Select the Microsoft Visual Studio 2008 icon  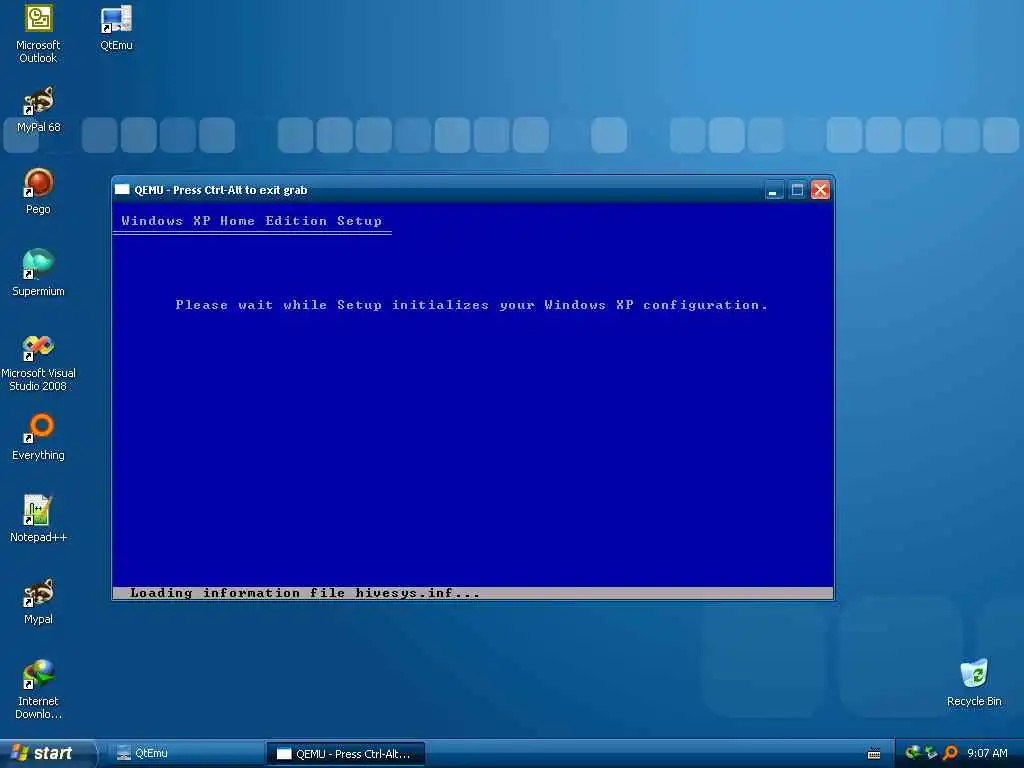tap(39, 362)
